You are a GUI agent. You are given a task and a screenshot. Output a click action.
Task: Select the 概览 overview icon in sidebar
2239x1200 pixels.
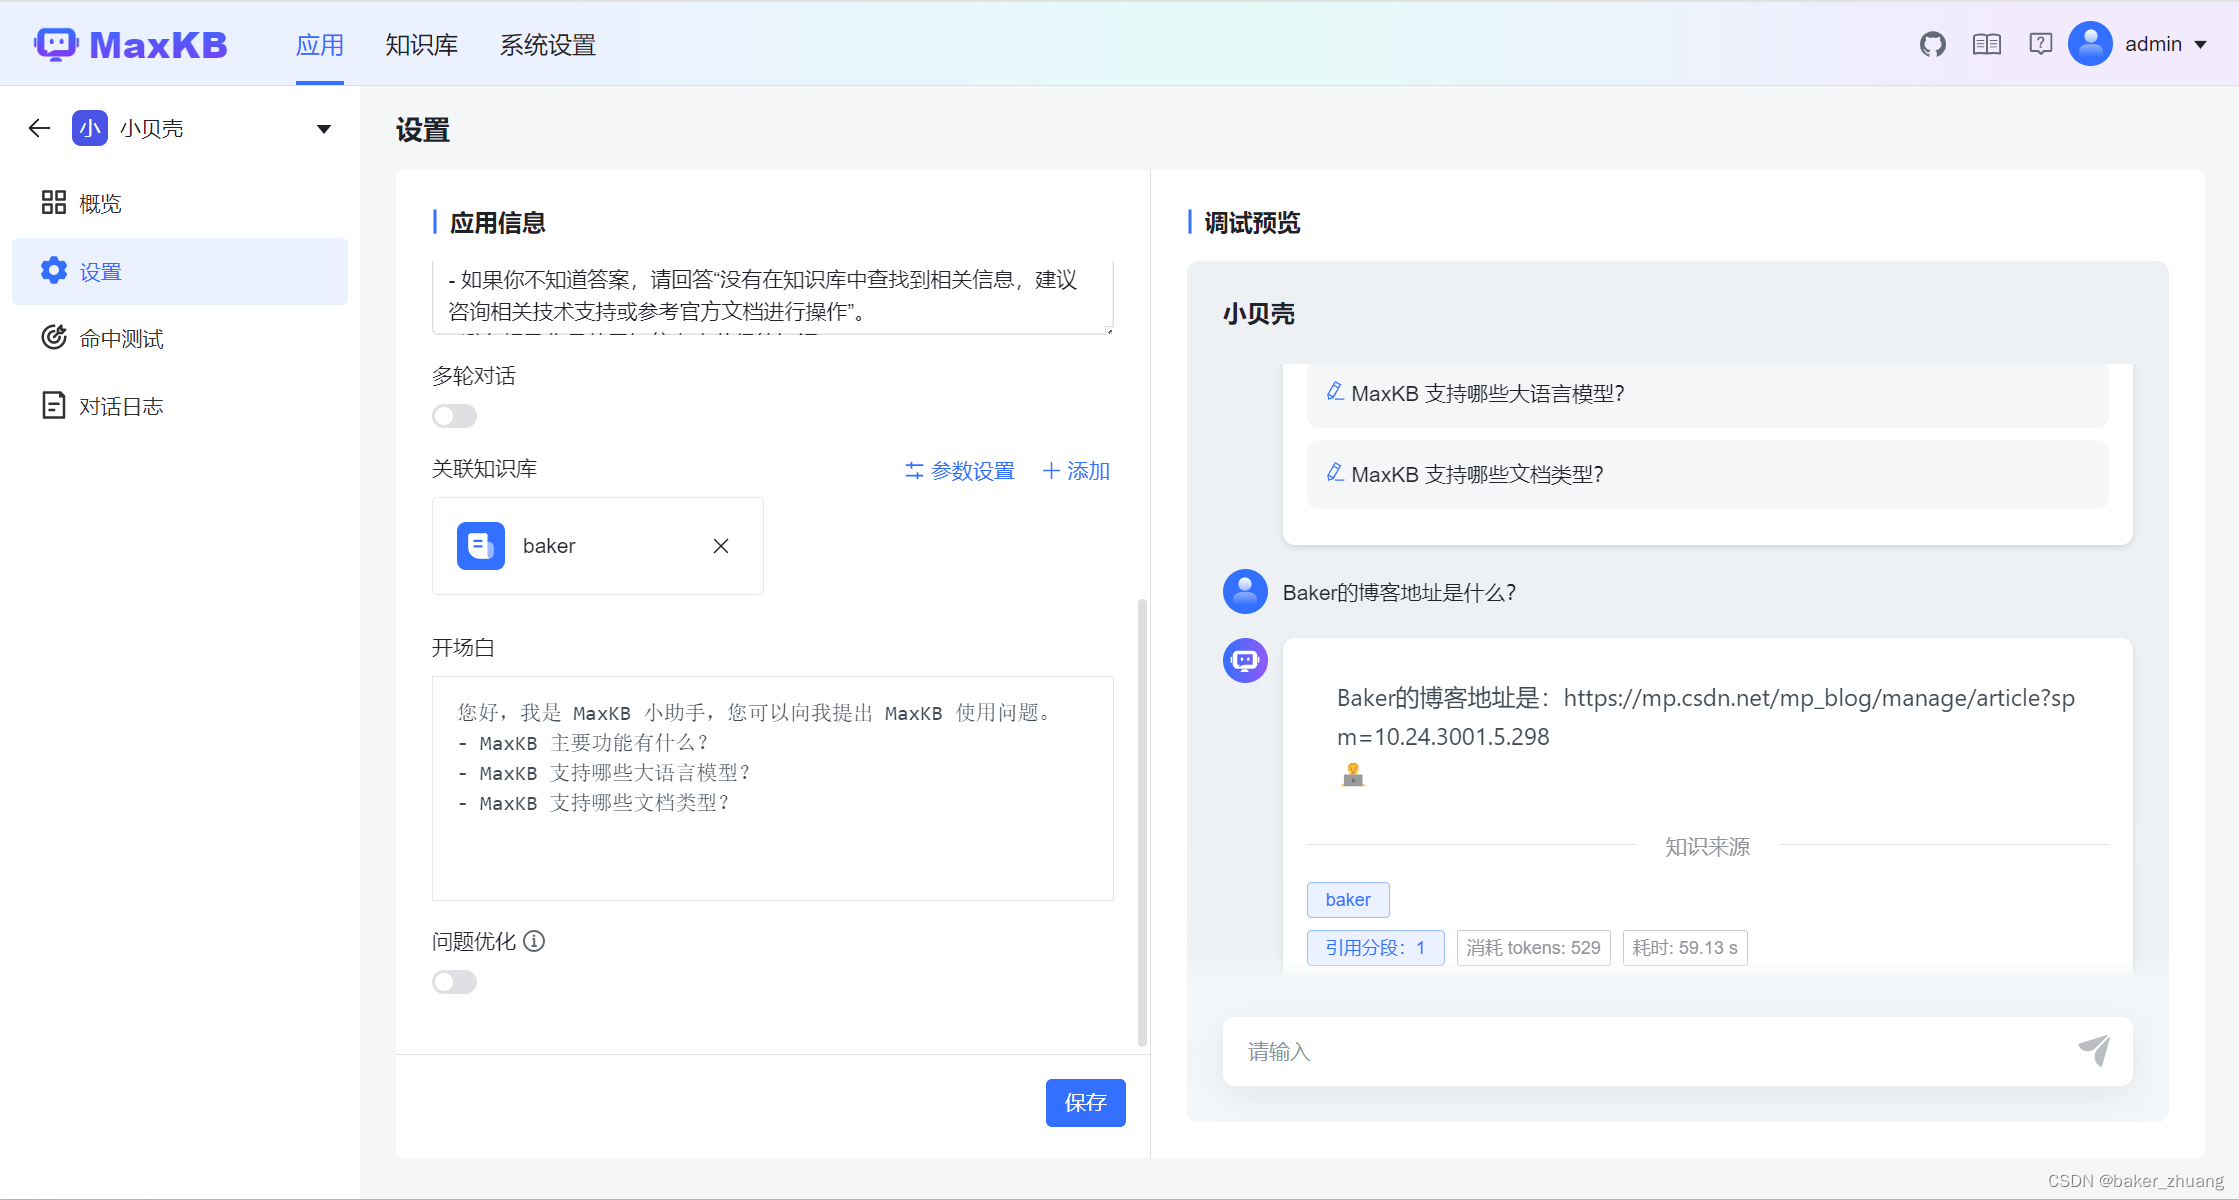click(x=54, y=202)
